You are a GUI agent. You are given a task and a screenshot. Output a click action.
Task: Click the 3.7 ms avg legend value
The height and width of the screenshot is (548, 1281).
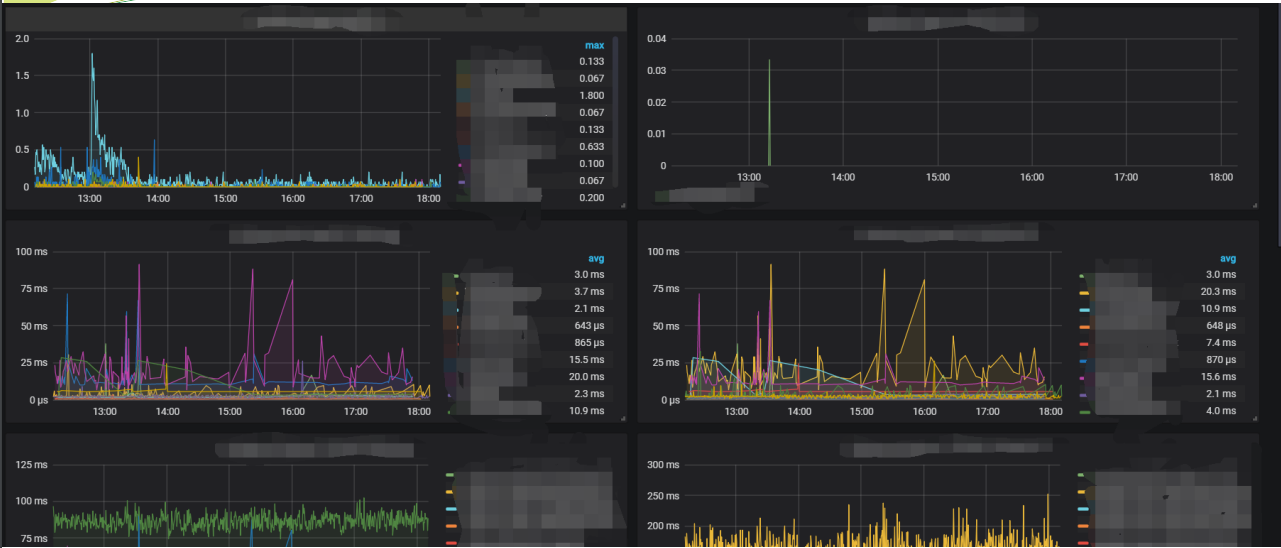pos(589,291)
